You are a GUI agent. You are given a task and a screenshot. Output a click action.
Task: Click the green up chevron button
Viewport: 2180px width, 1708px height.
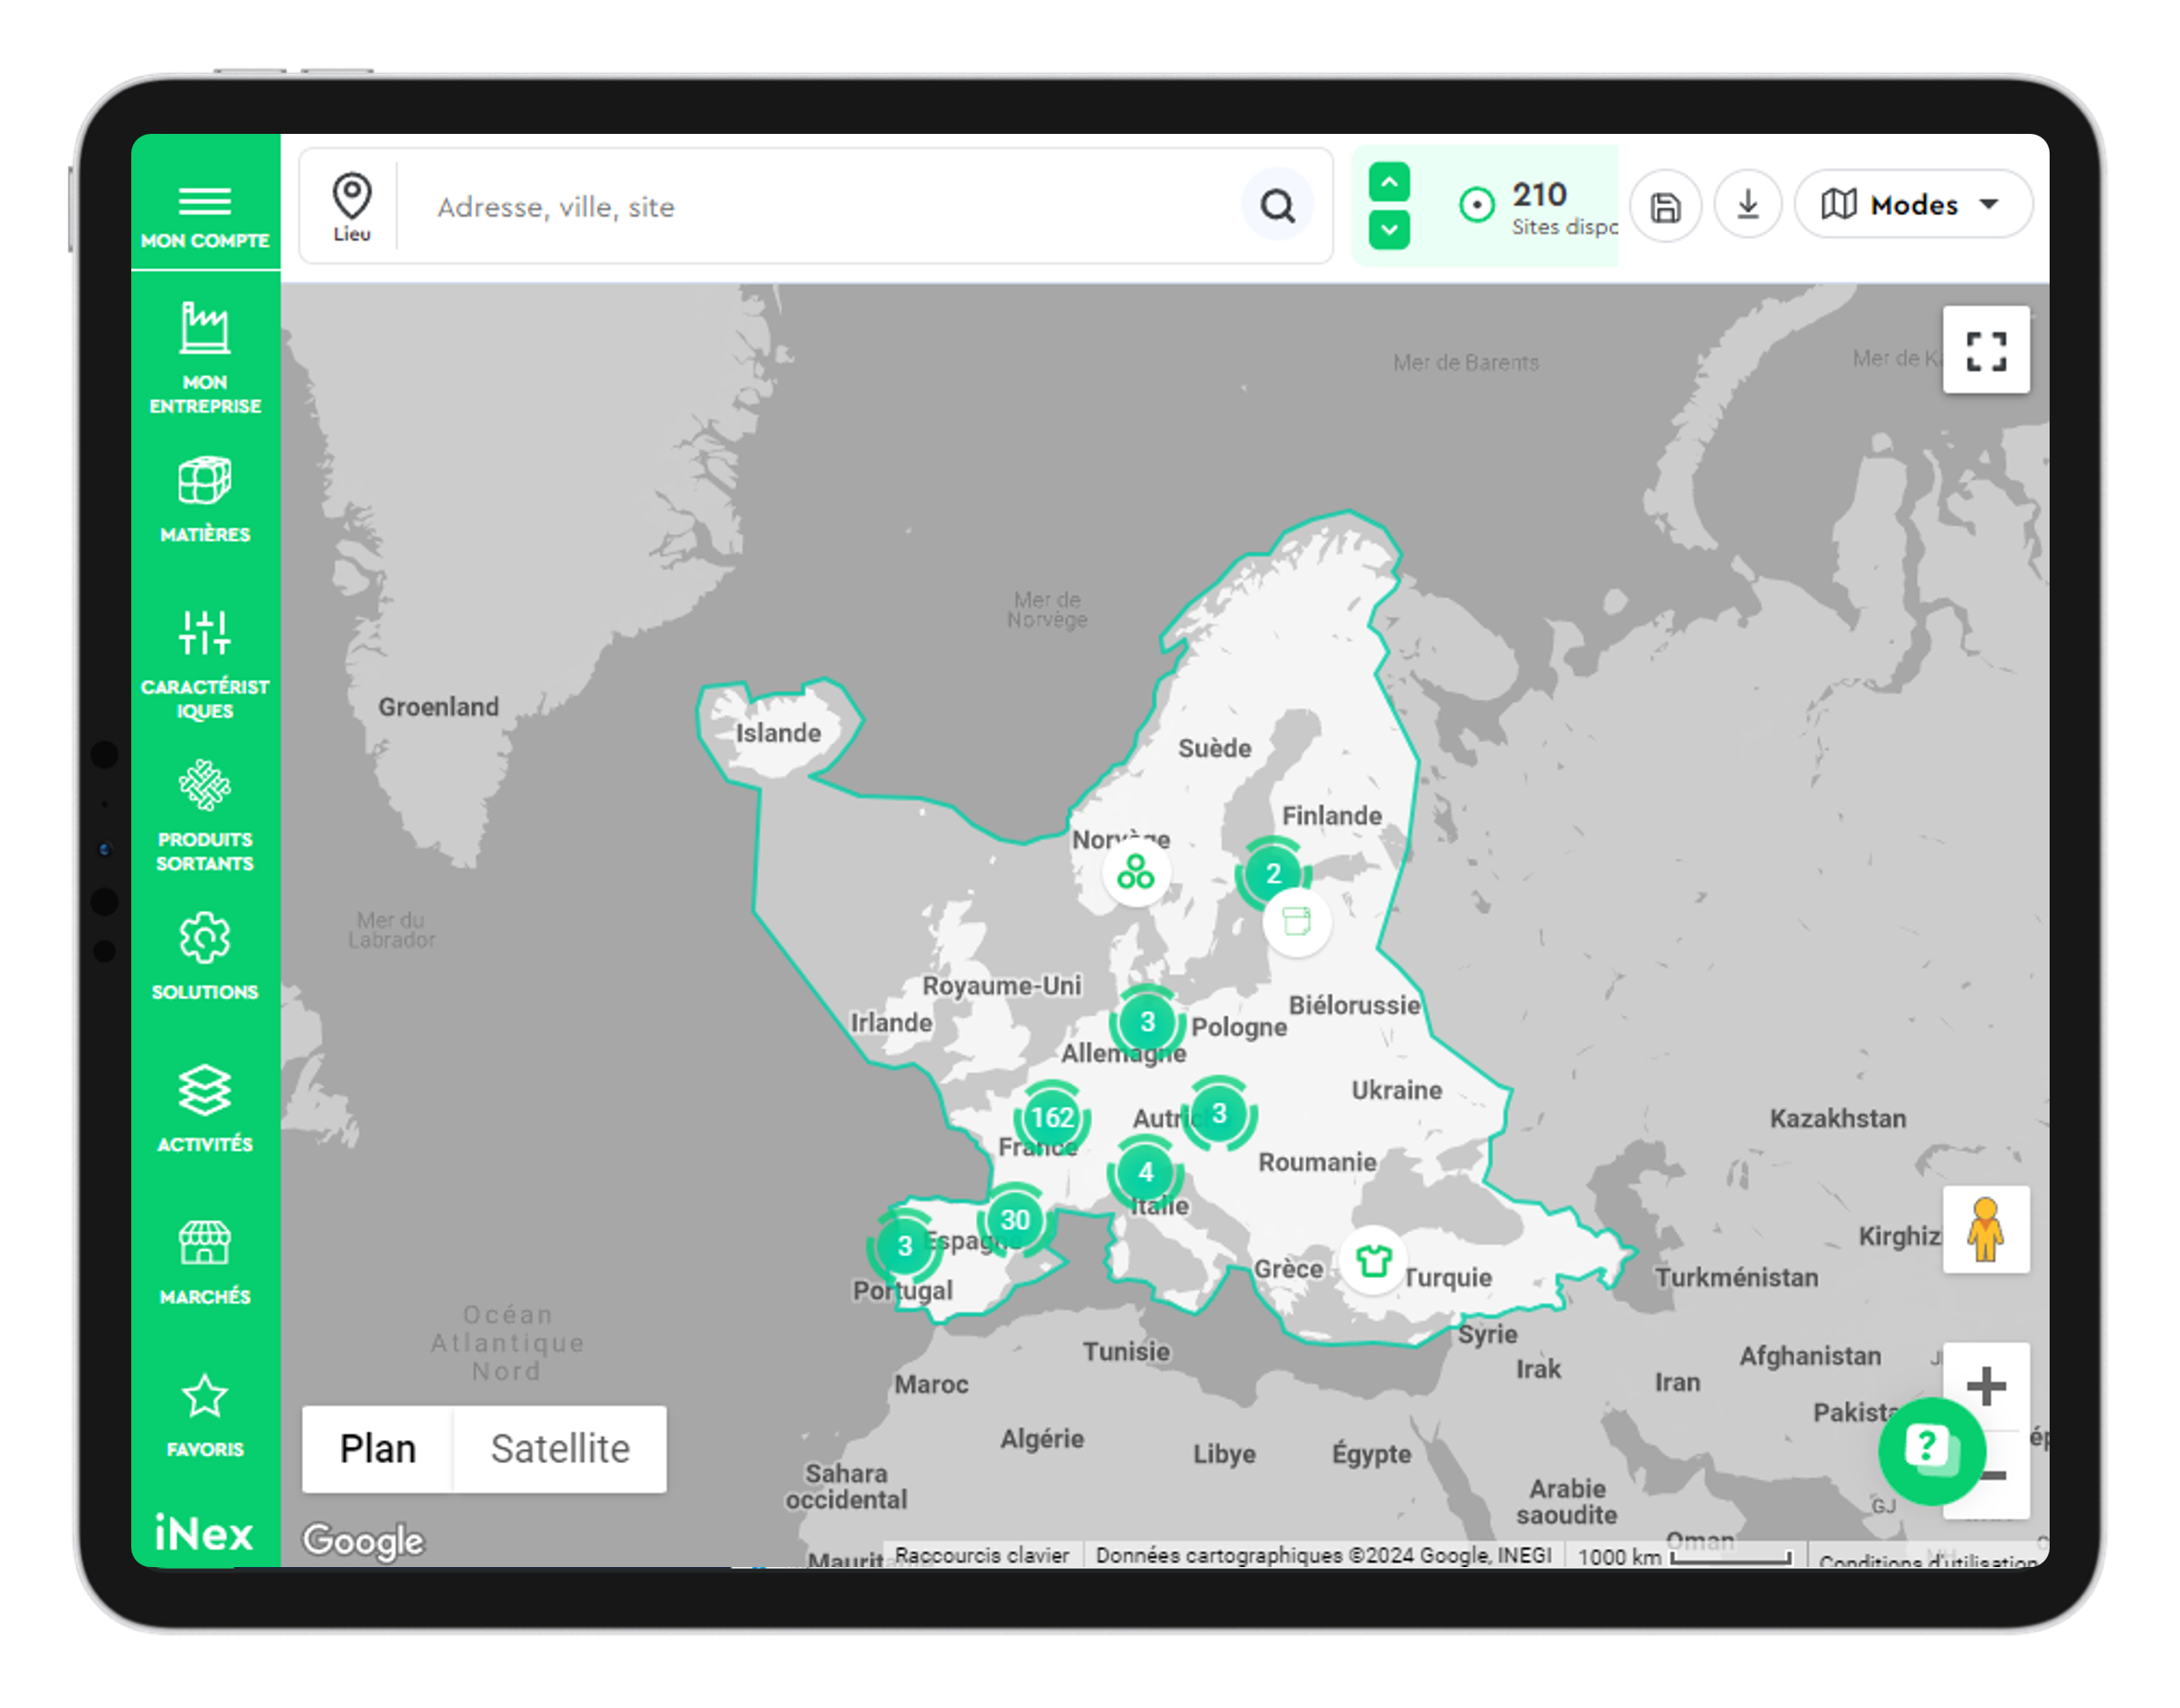point(1389,182)
